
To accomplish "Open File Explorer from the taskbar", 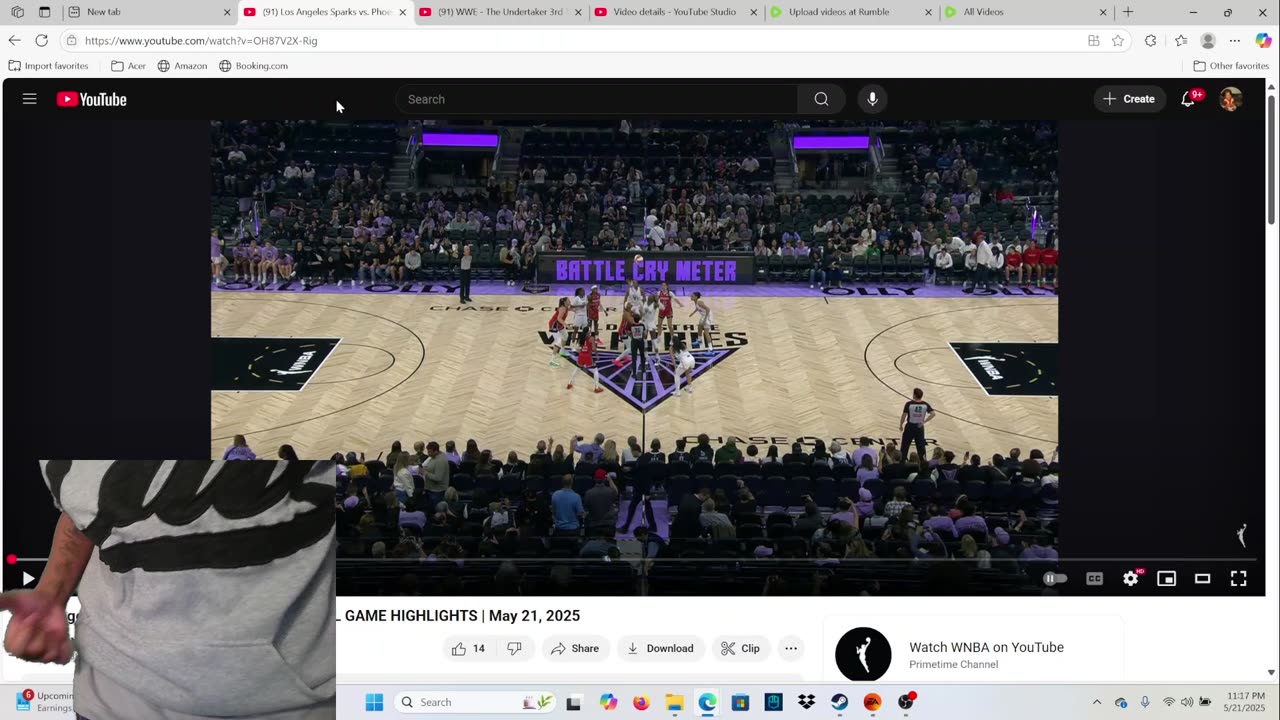I will point(674,702).
